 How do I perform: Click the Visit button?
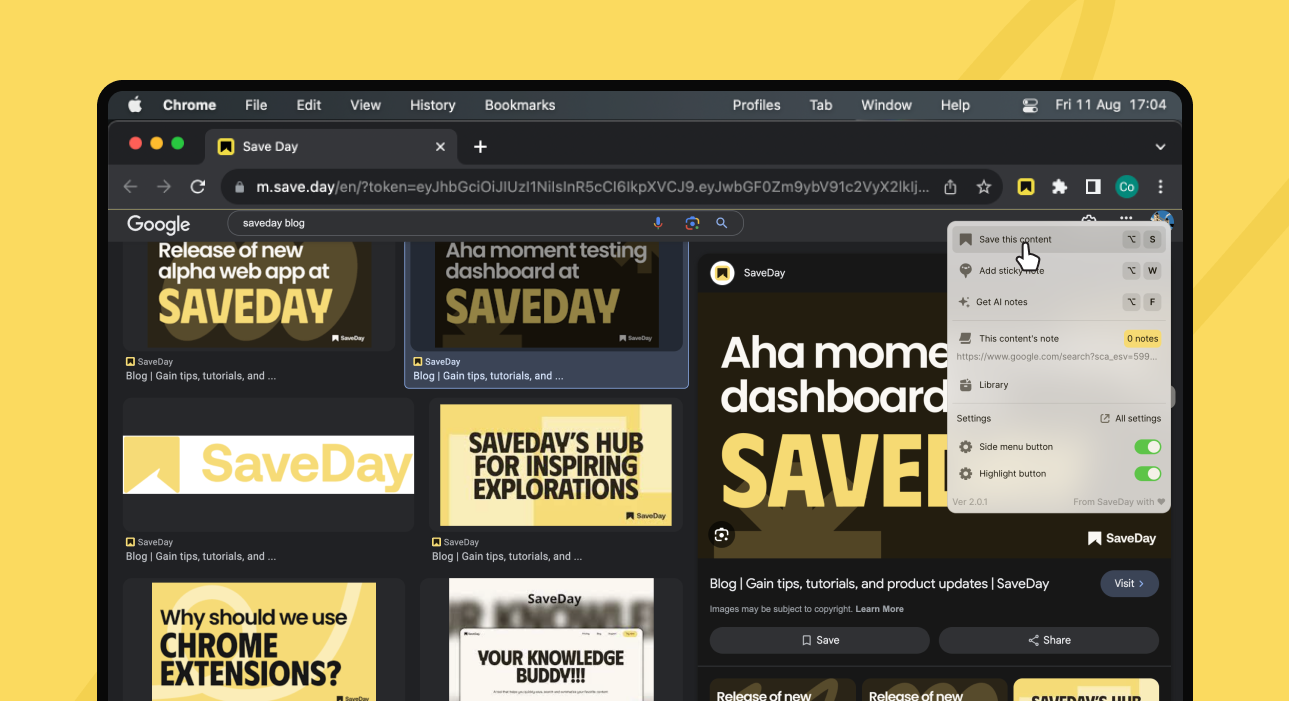tap(1129, 584)
